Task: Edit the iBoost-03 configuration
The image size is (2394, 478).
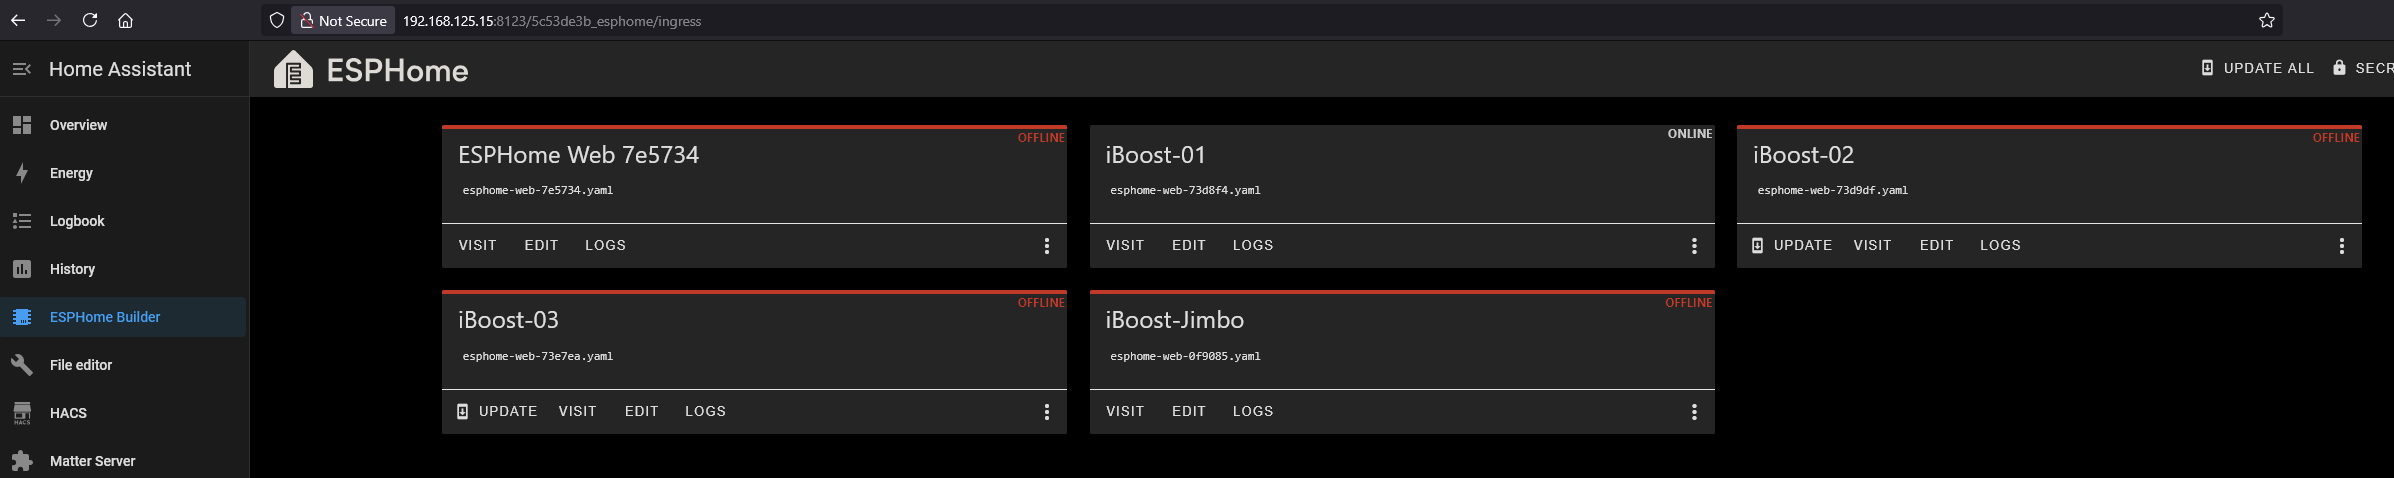Action: [x=641, y=411]
